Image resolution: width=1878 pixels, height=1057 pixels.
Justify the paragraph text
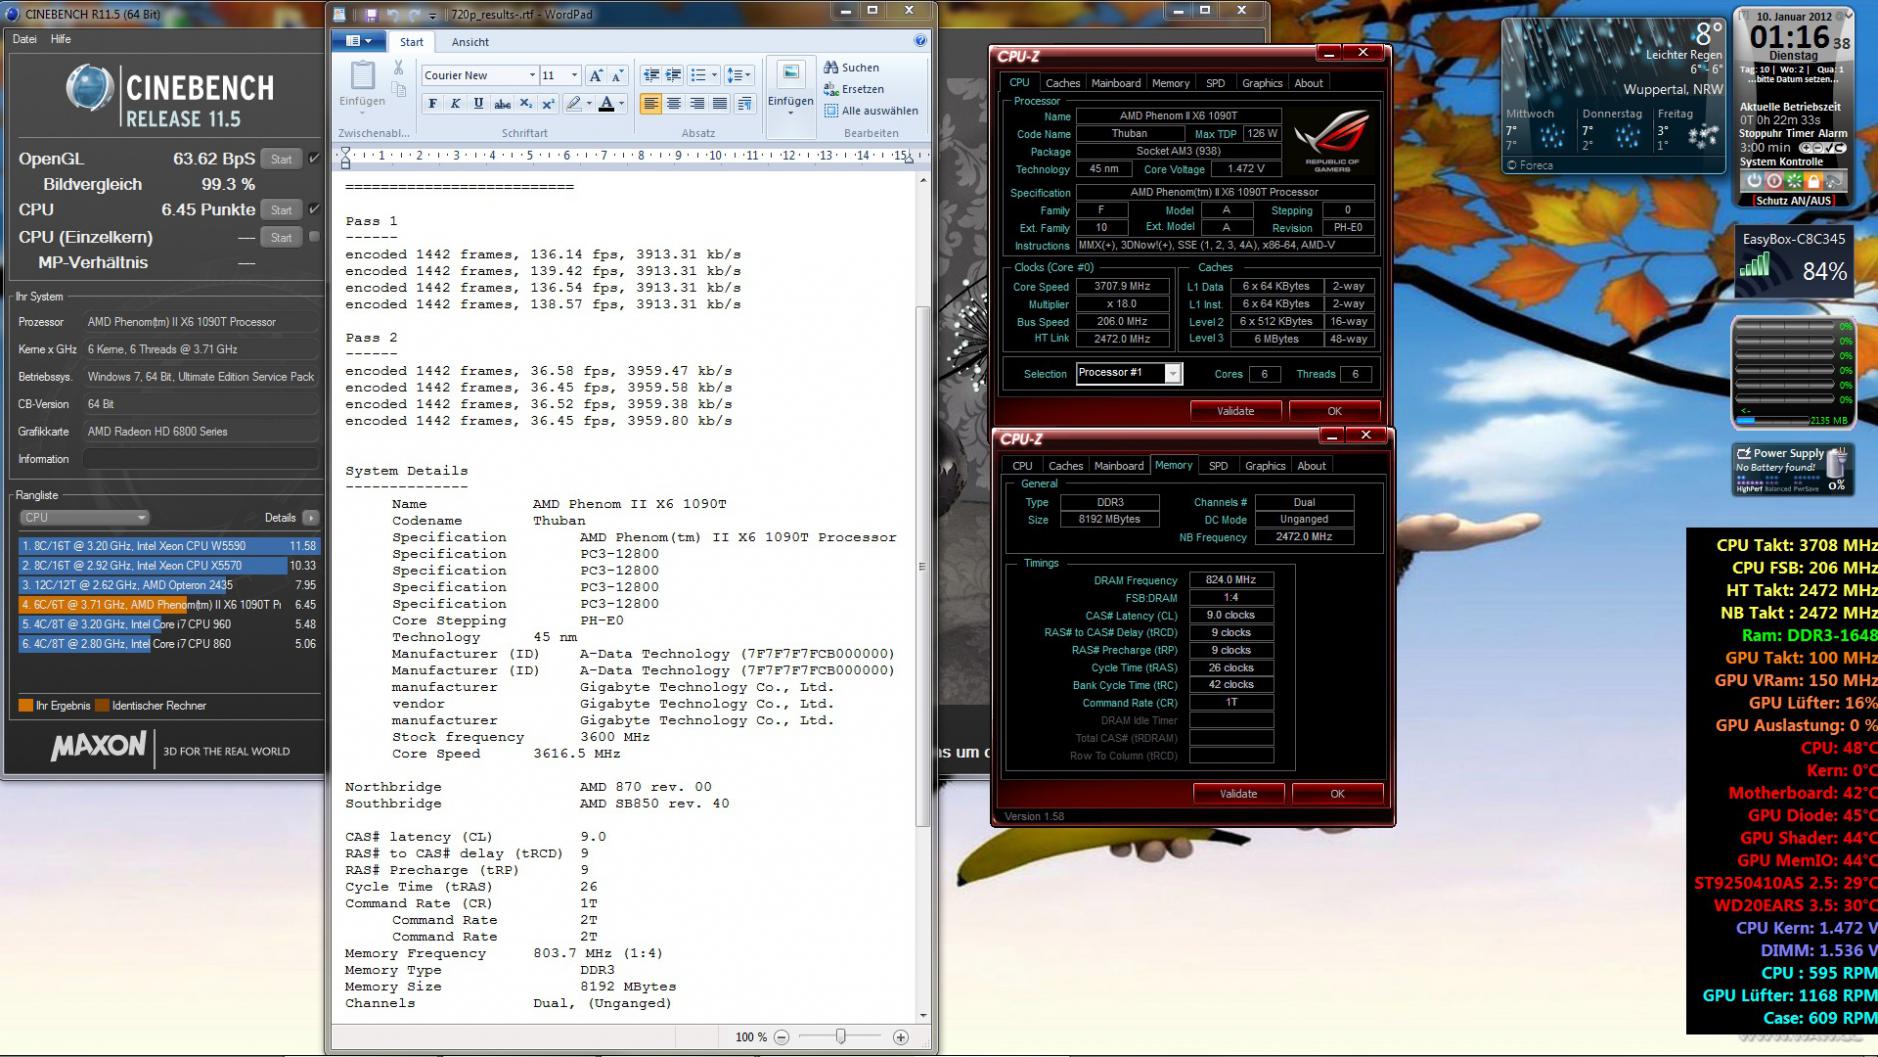[x=721, y=104]
